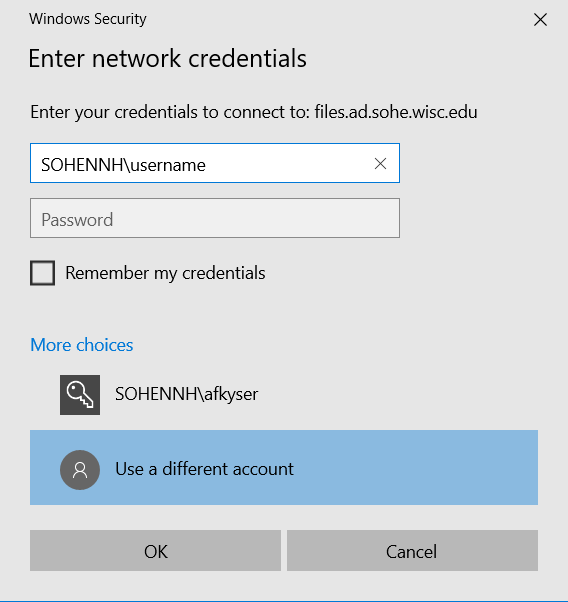Select the key icon for SOHENNH\afkyser
This screenshot has height=602, width=568.
coord(80,395)
